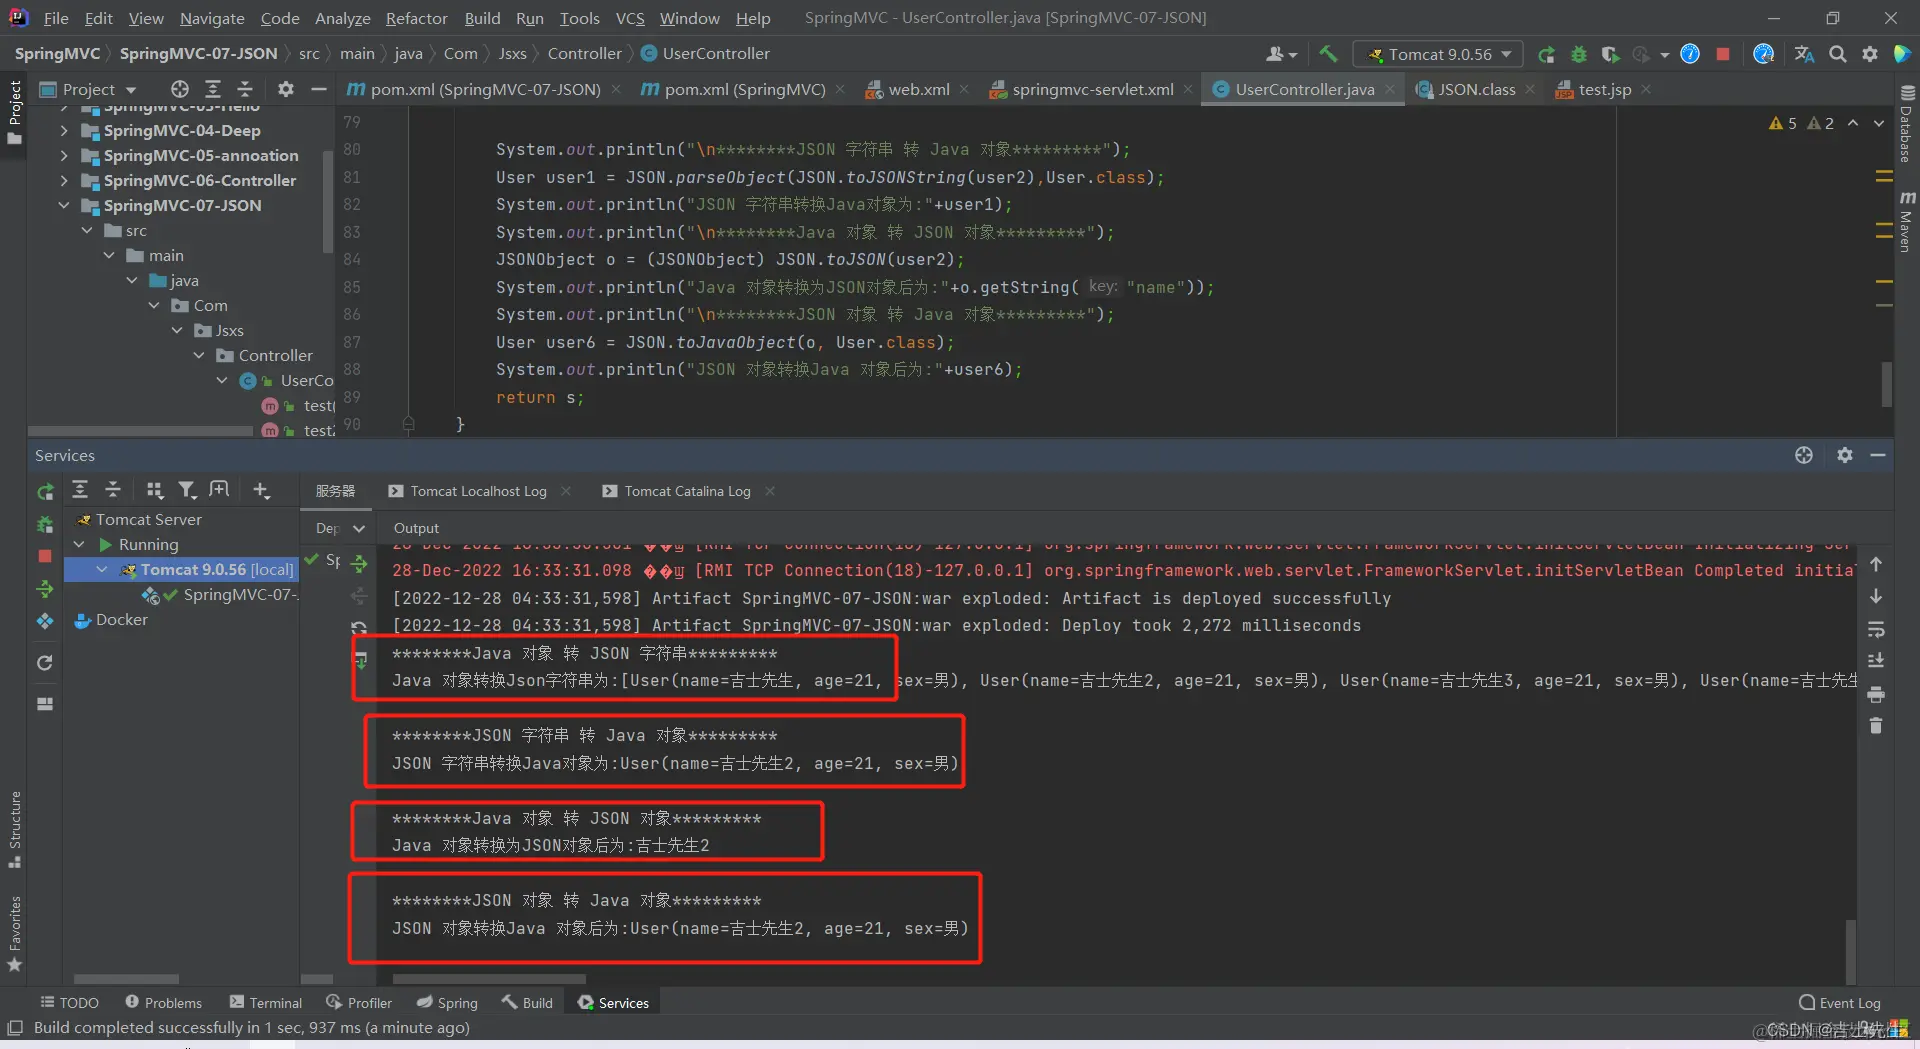Open the Build tool window in bottom bar

[527, 1002]
